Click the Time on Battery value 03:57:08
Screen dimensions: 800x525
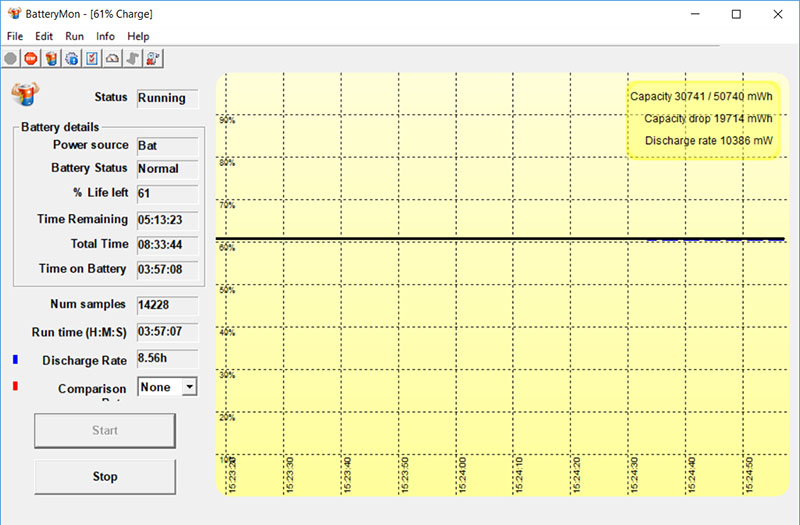167,269
